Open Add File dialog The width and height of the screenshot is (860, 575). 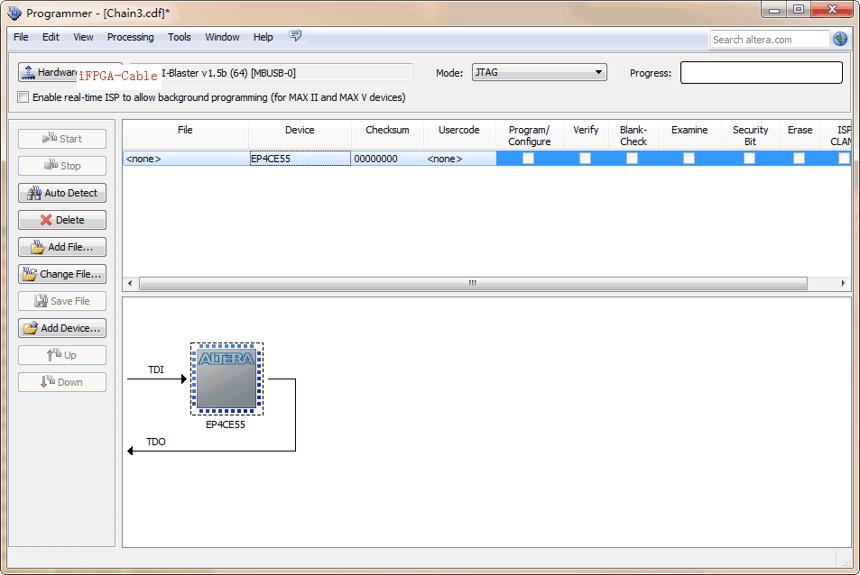click(62, 247)
